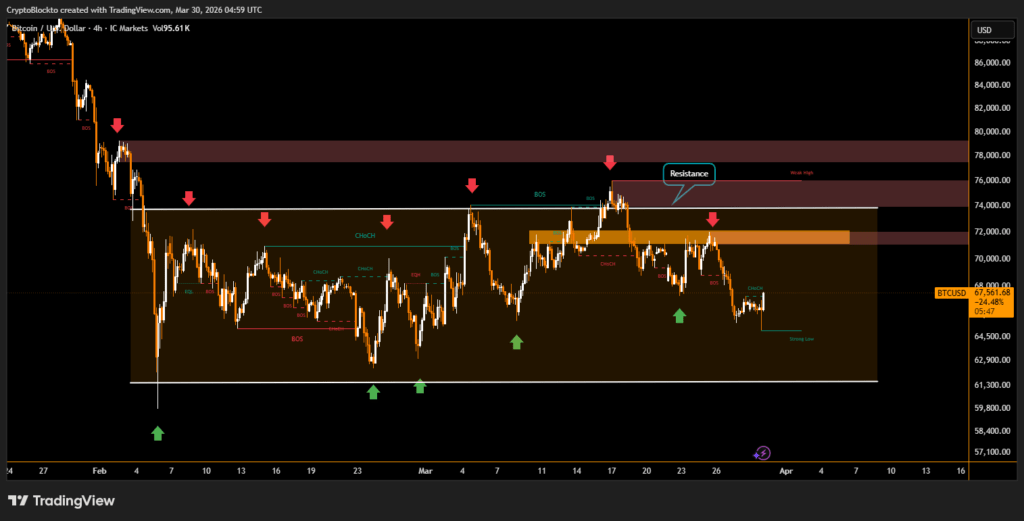Click the green up arrow near March 9 low
Screen dimensions: 1024x521
pyautogui.click(x=516, y=342)
